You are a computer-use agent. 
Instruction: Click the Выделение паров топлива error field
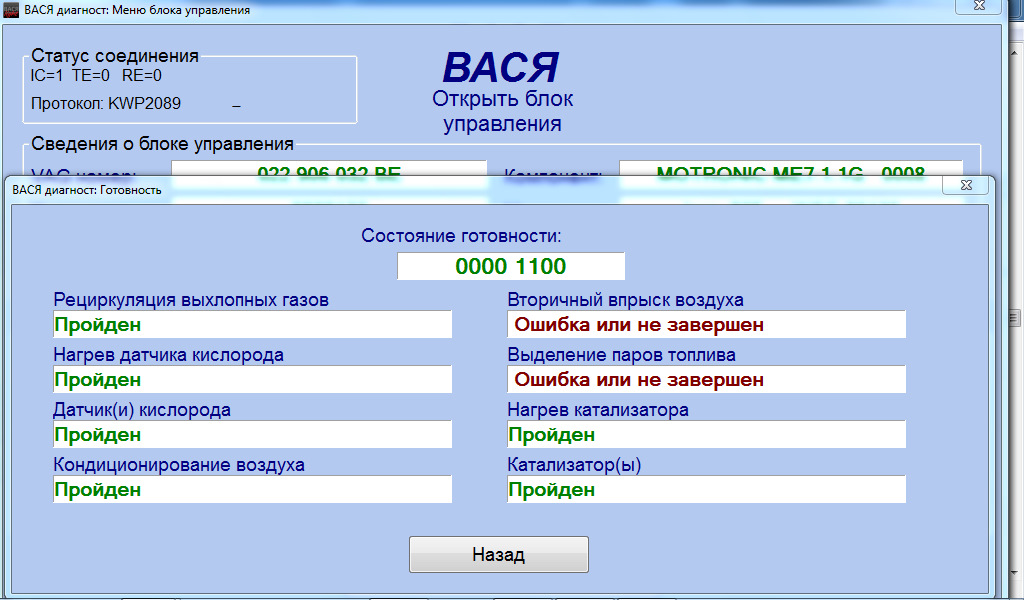pyautogui.click(x=706, y=380)
